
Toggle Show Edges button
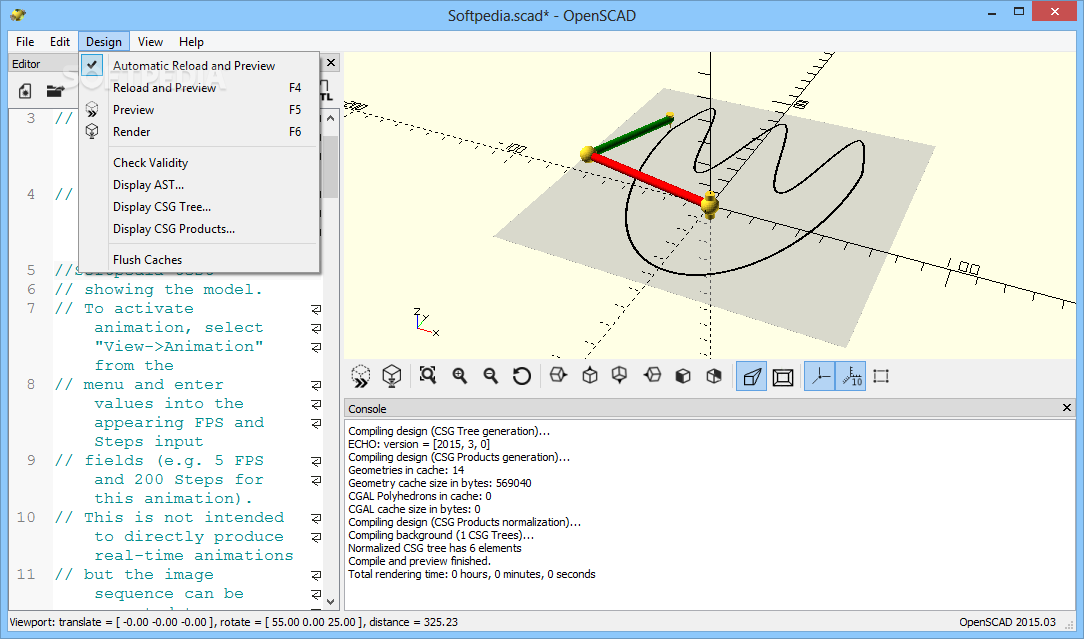point(881,376)
